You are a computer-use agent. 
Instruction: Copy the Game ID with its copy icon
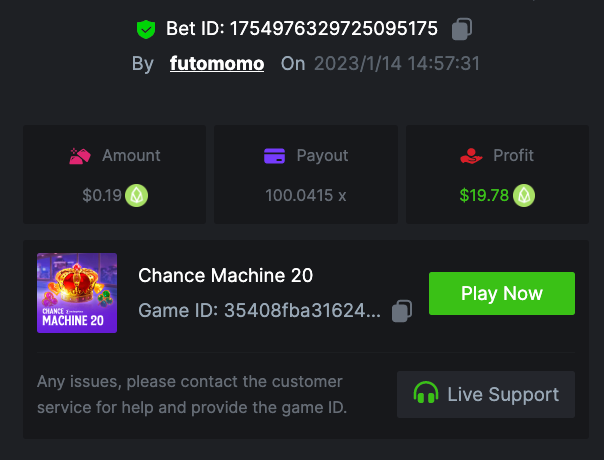(402, 311)
